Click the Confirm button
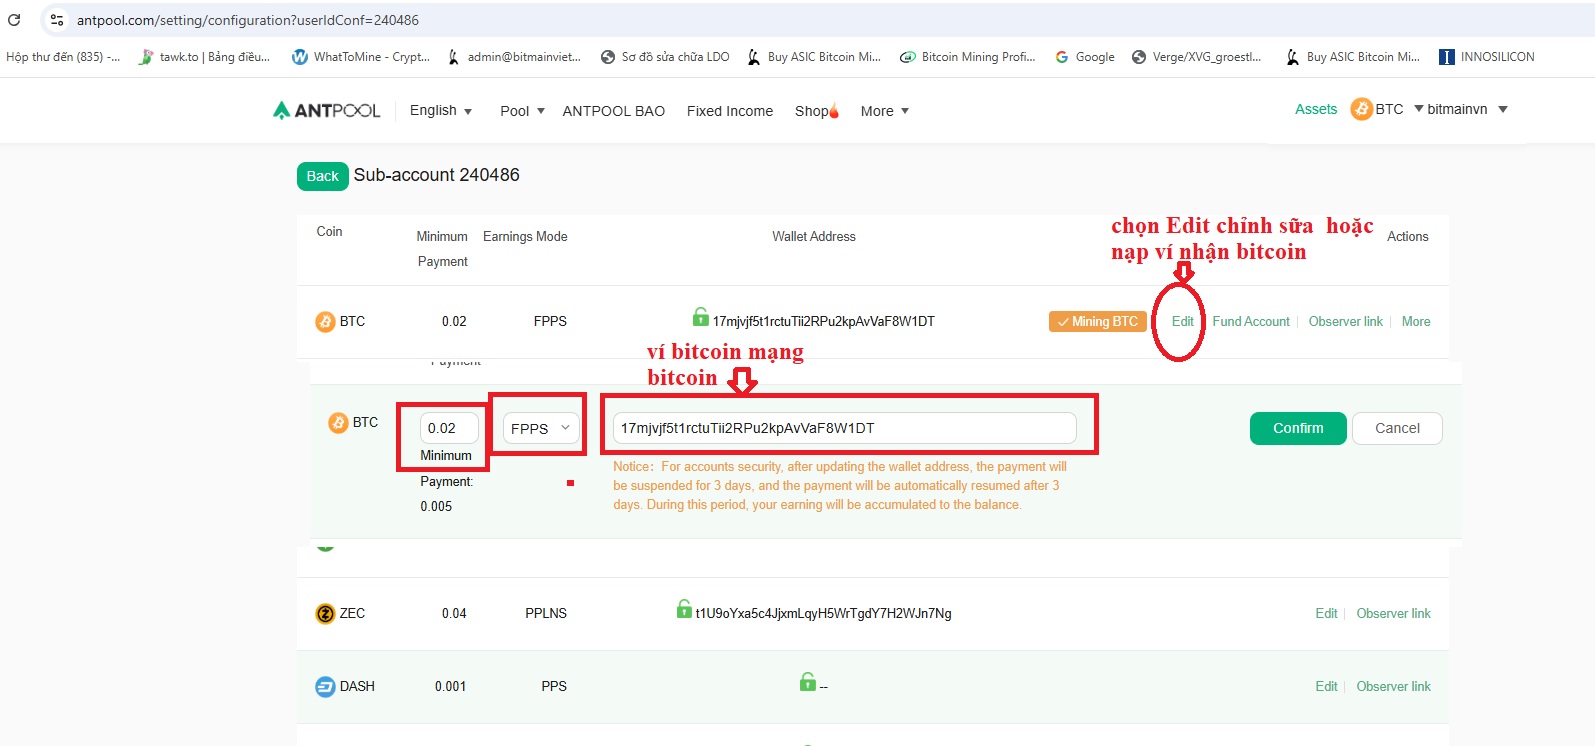Screen dimensions: 1595x746 tap(1298, 428)
